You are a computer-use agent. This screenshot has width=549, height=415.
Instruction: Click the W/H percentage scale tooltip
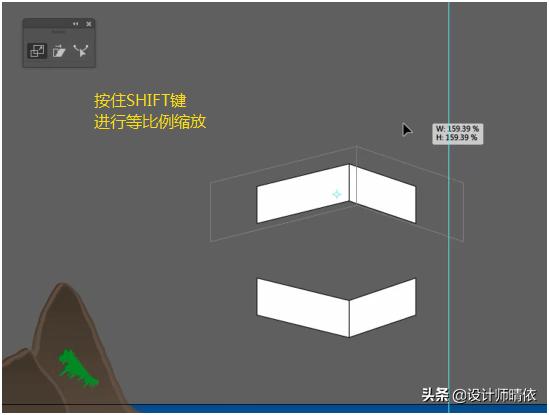pos(458,133)
